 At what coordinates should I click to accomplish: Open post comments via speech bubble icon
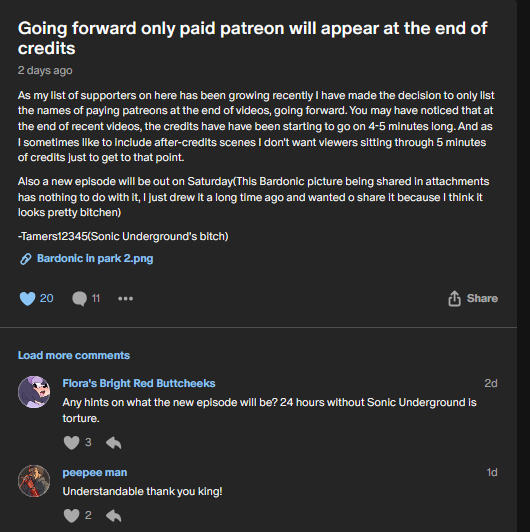pos(79,299)
